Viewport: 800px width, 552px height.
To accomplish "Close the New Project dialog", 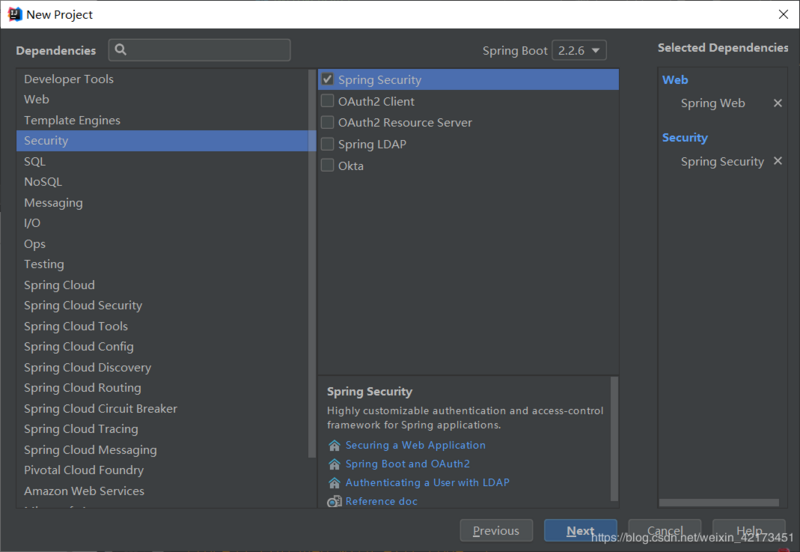I will (x=783, y=14).
